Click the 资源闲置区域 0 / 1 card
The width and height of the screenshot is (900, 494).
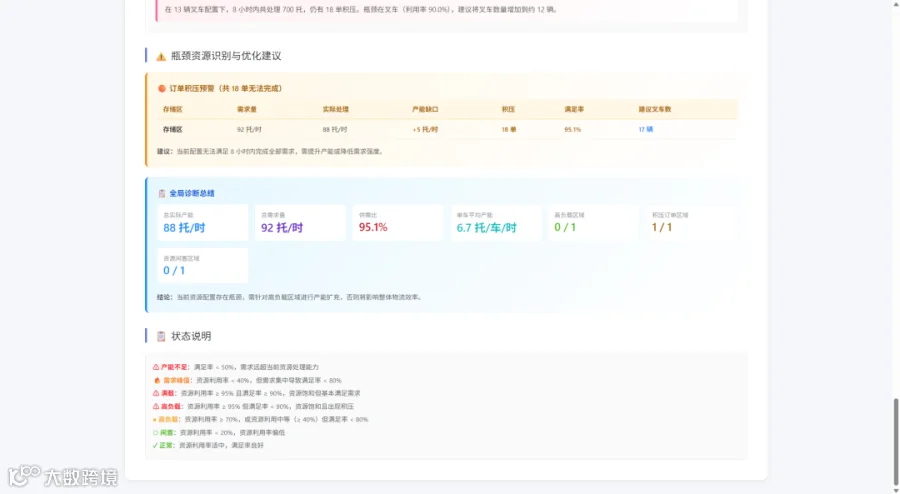203,265
